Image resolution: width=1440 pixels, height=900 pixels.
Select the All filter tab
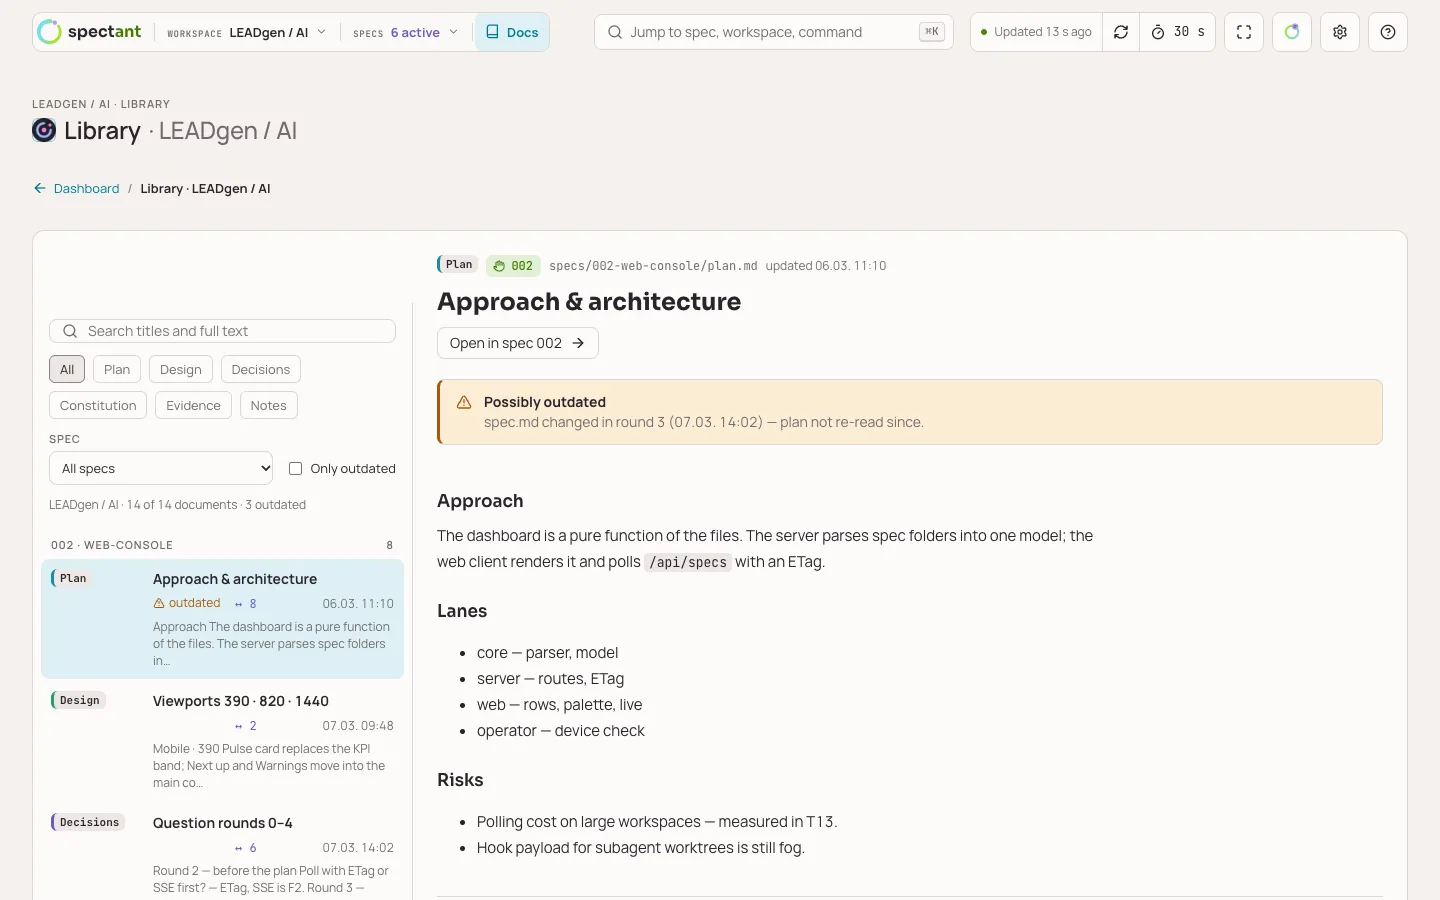[67, 369]
